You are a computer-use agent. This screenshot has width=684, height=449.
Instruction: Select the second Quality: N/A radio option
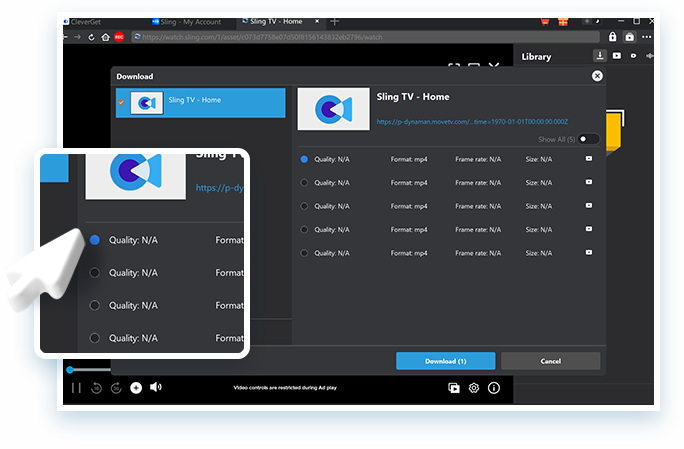(x=304, y=183)
